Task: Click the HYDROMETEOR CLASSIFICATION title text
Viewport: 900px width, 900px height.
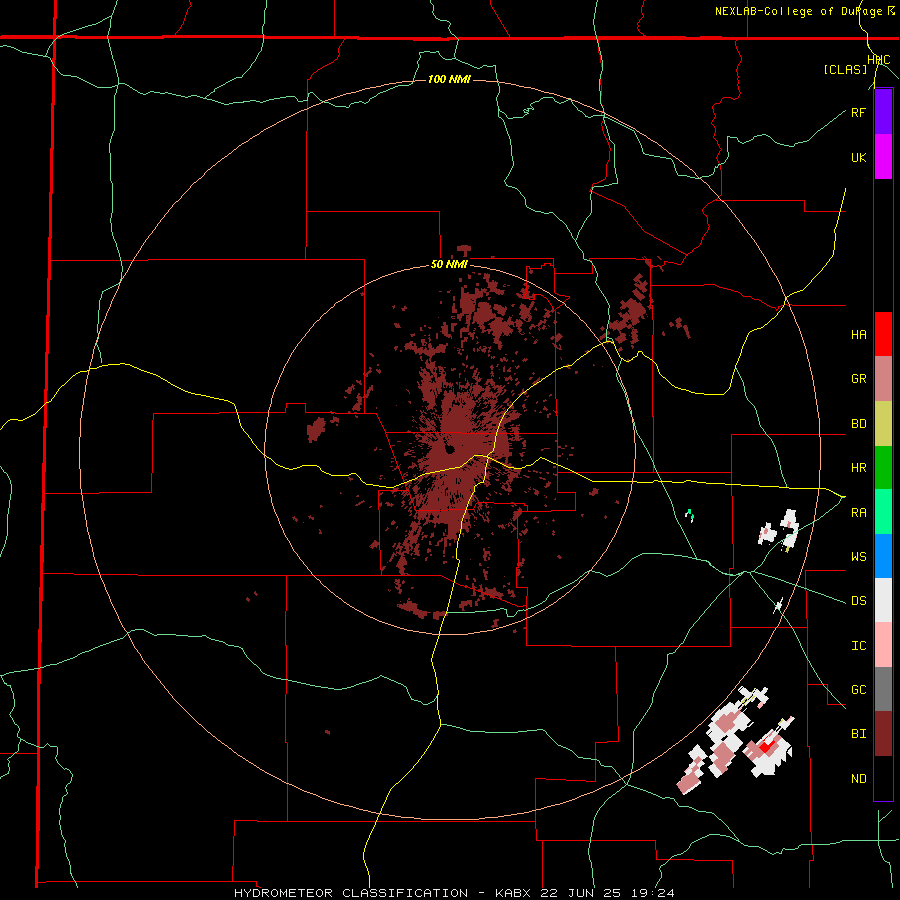Action: 351,893
